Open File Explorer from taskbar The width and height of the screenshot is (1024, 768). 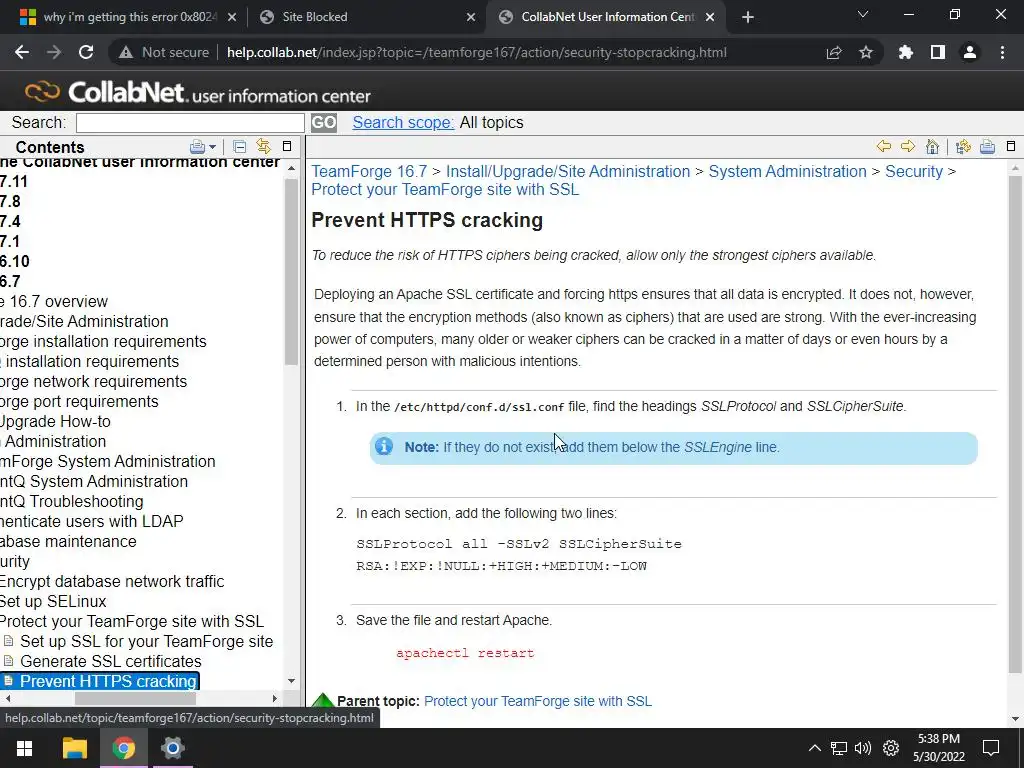click(x=74, y=748)
